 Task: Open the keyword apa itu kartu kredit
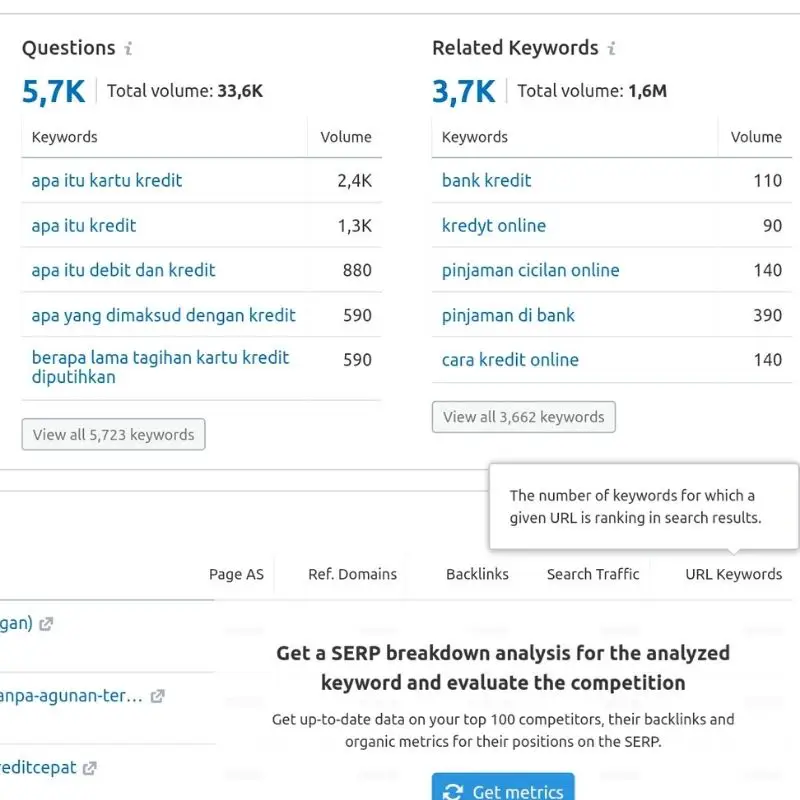tap(105, 180)
